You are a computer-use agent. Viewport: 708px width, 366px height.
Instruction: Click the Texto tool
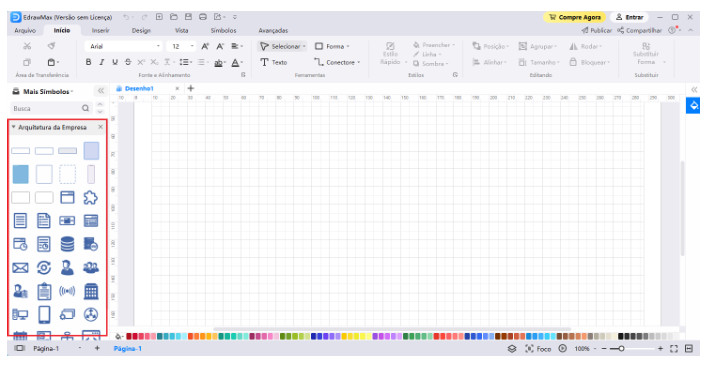click(x=274, y=62)
